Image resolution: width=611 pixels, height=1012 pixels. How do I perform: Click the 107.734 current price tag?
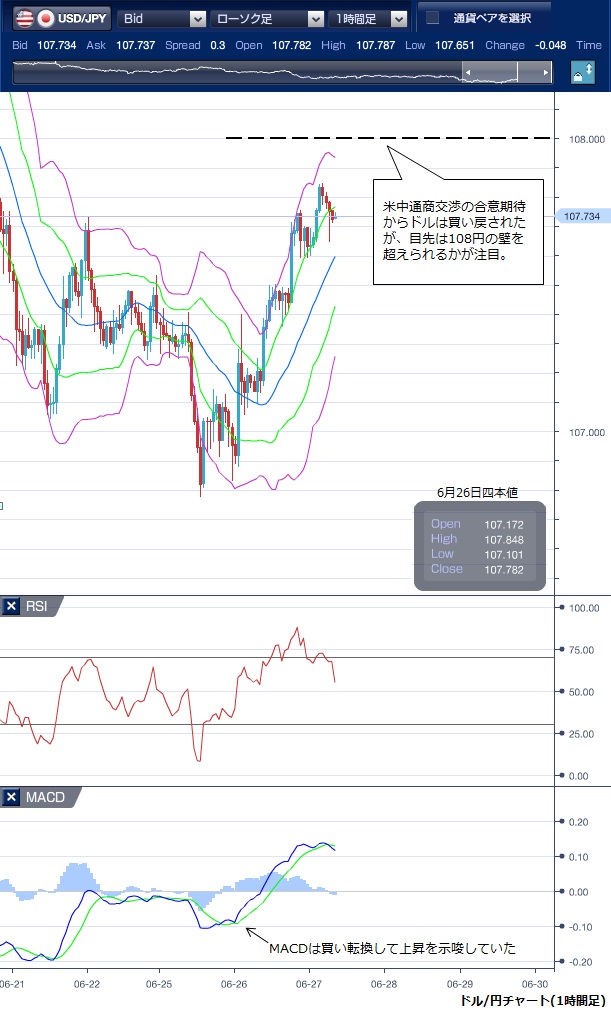click(582, 216)
